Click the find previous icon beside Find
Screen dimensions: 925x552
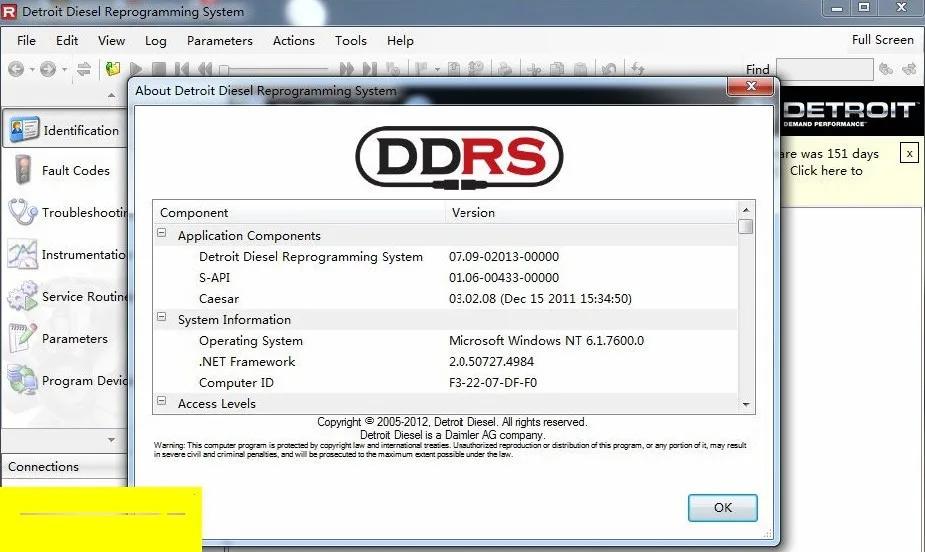885,70
